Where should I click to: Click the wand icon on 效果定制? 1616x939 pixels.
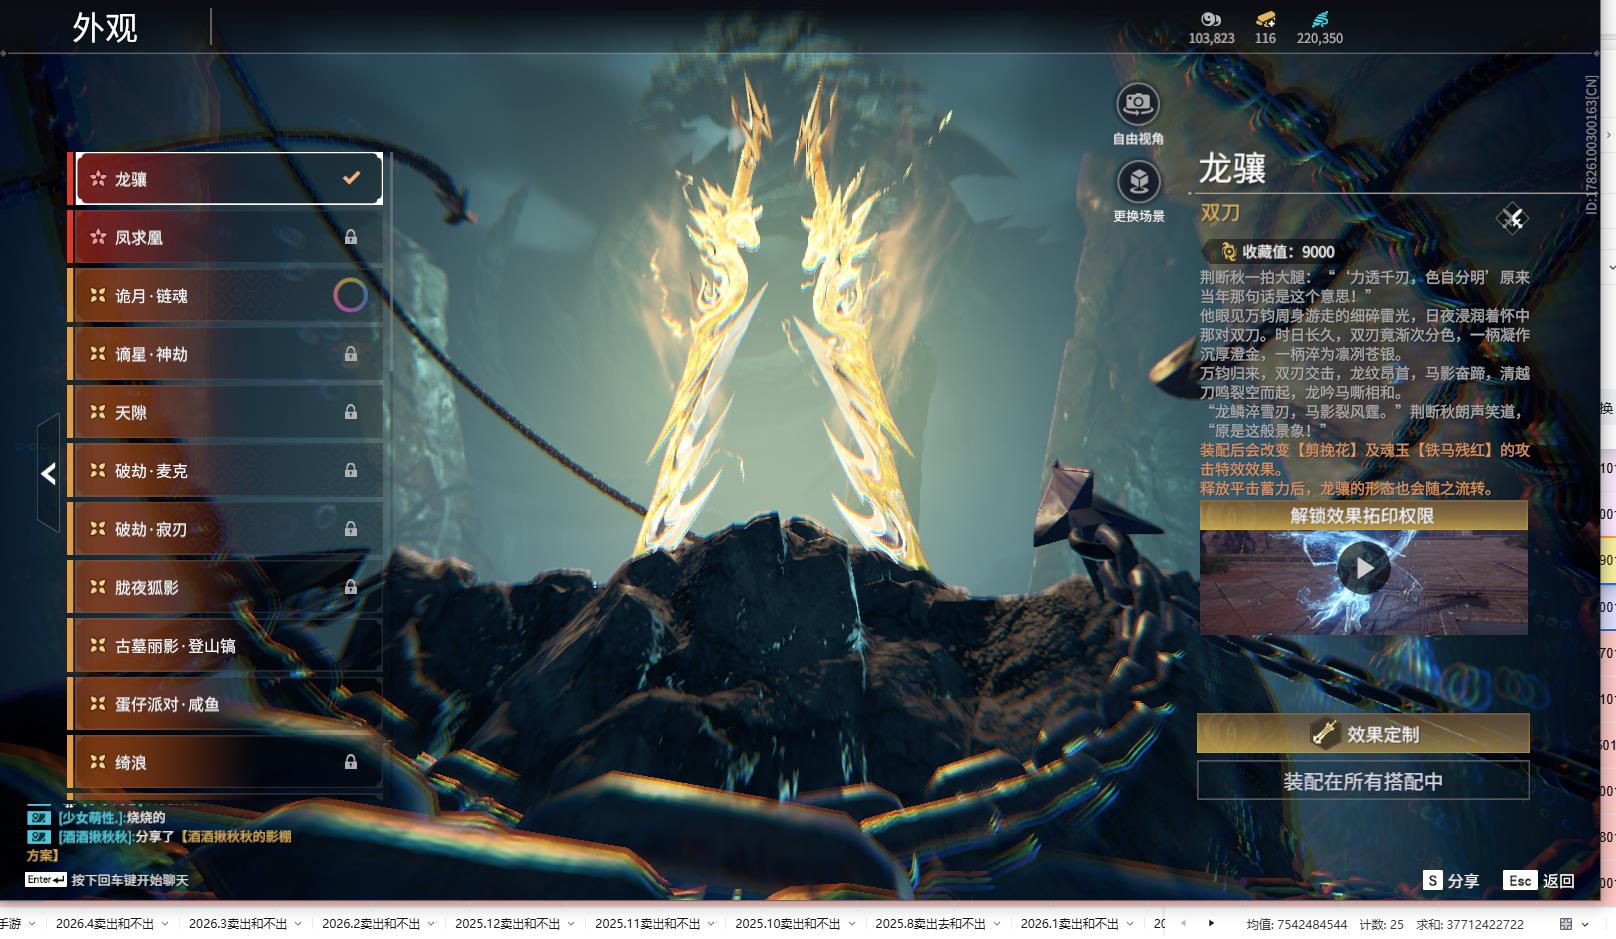[x=1324, y=734]
